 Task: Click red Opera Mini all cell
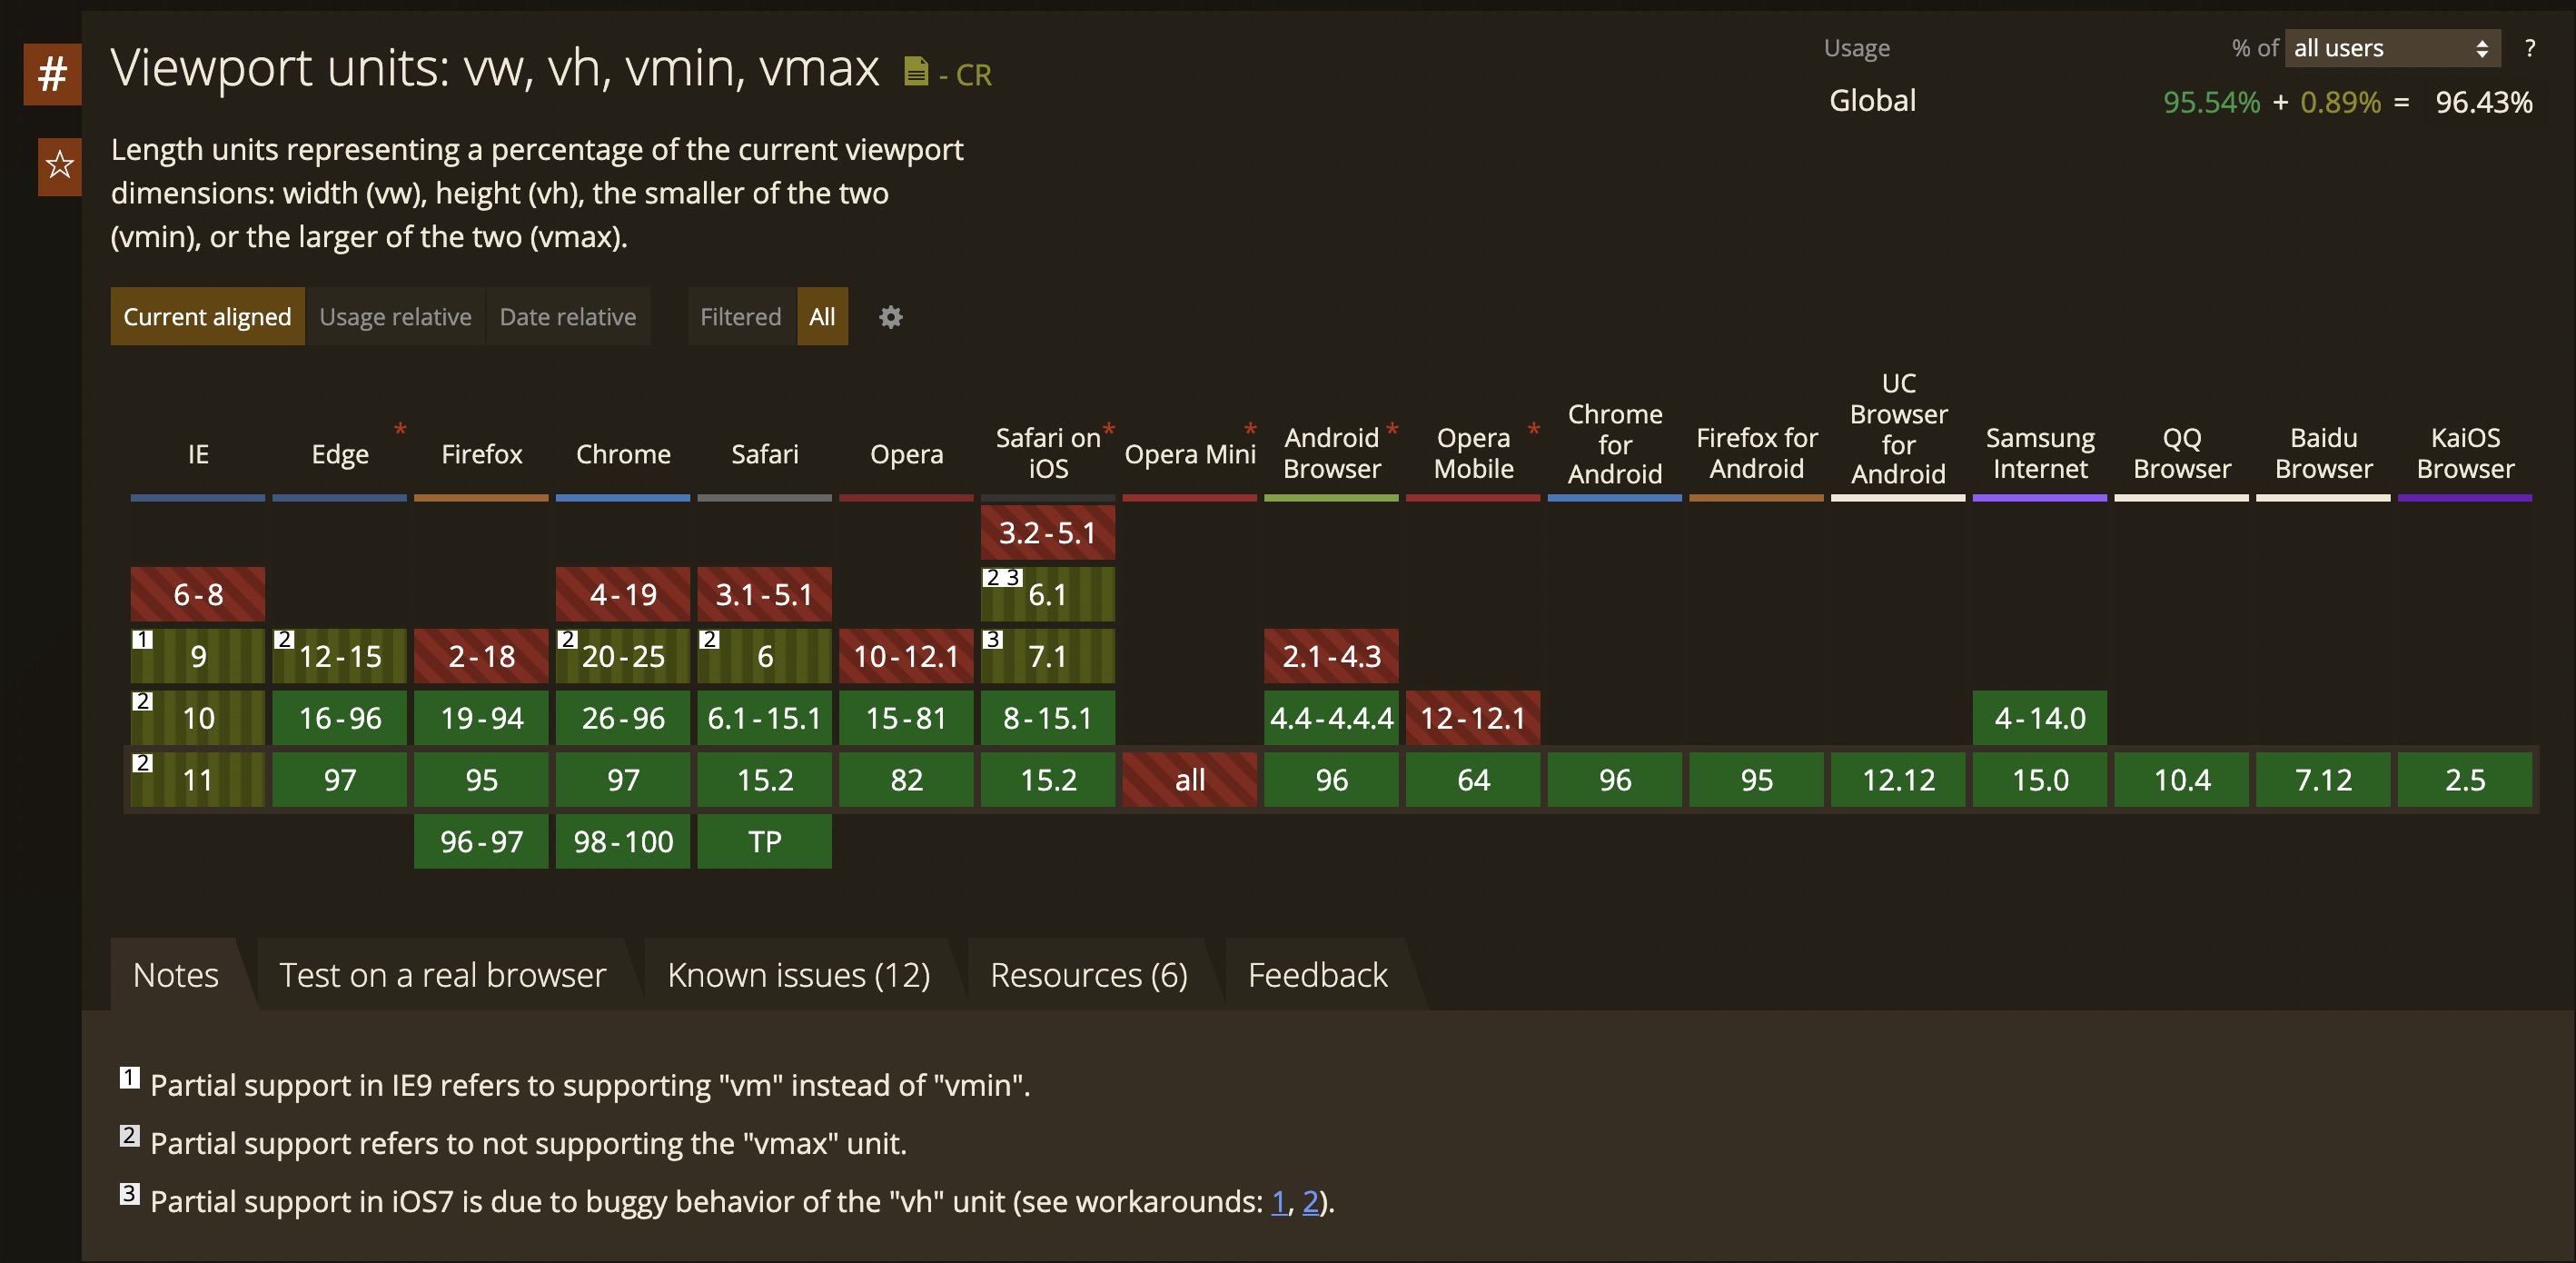[x=1190, y=780]
